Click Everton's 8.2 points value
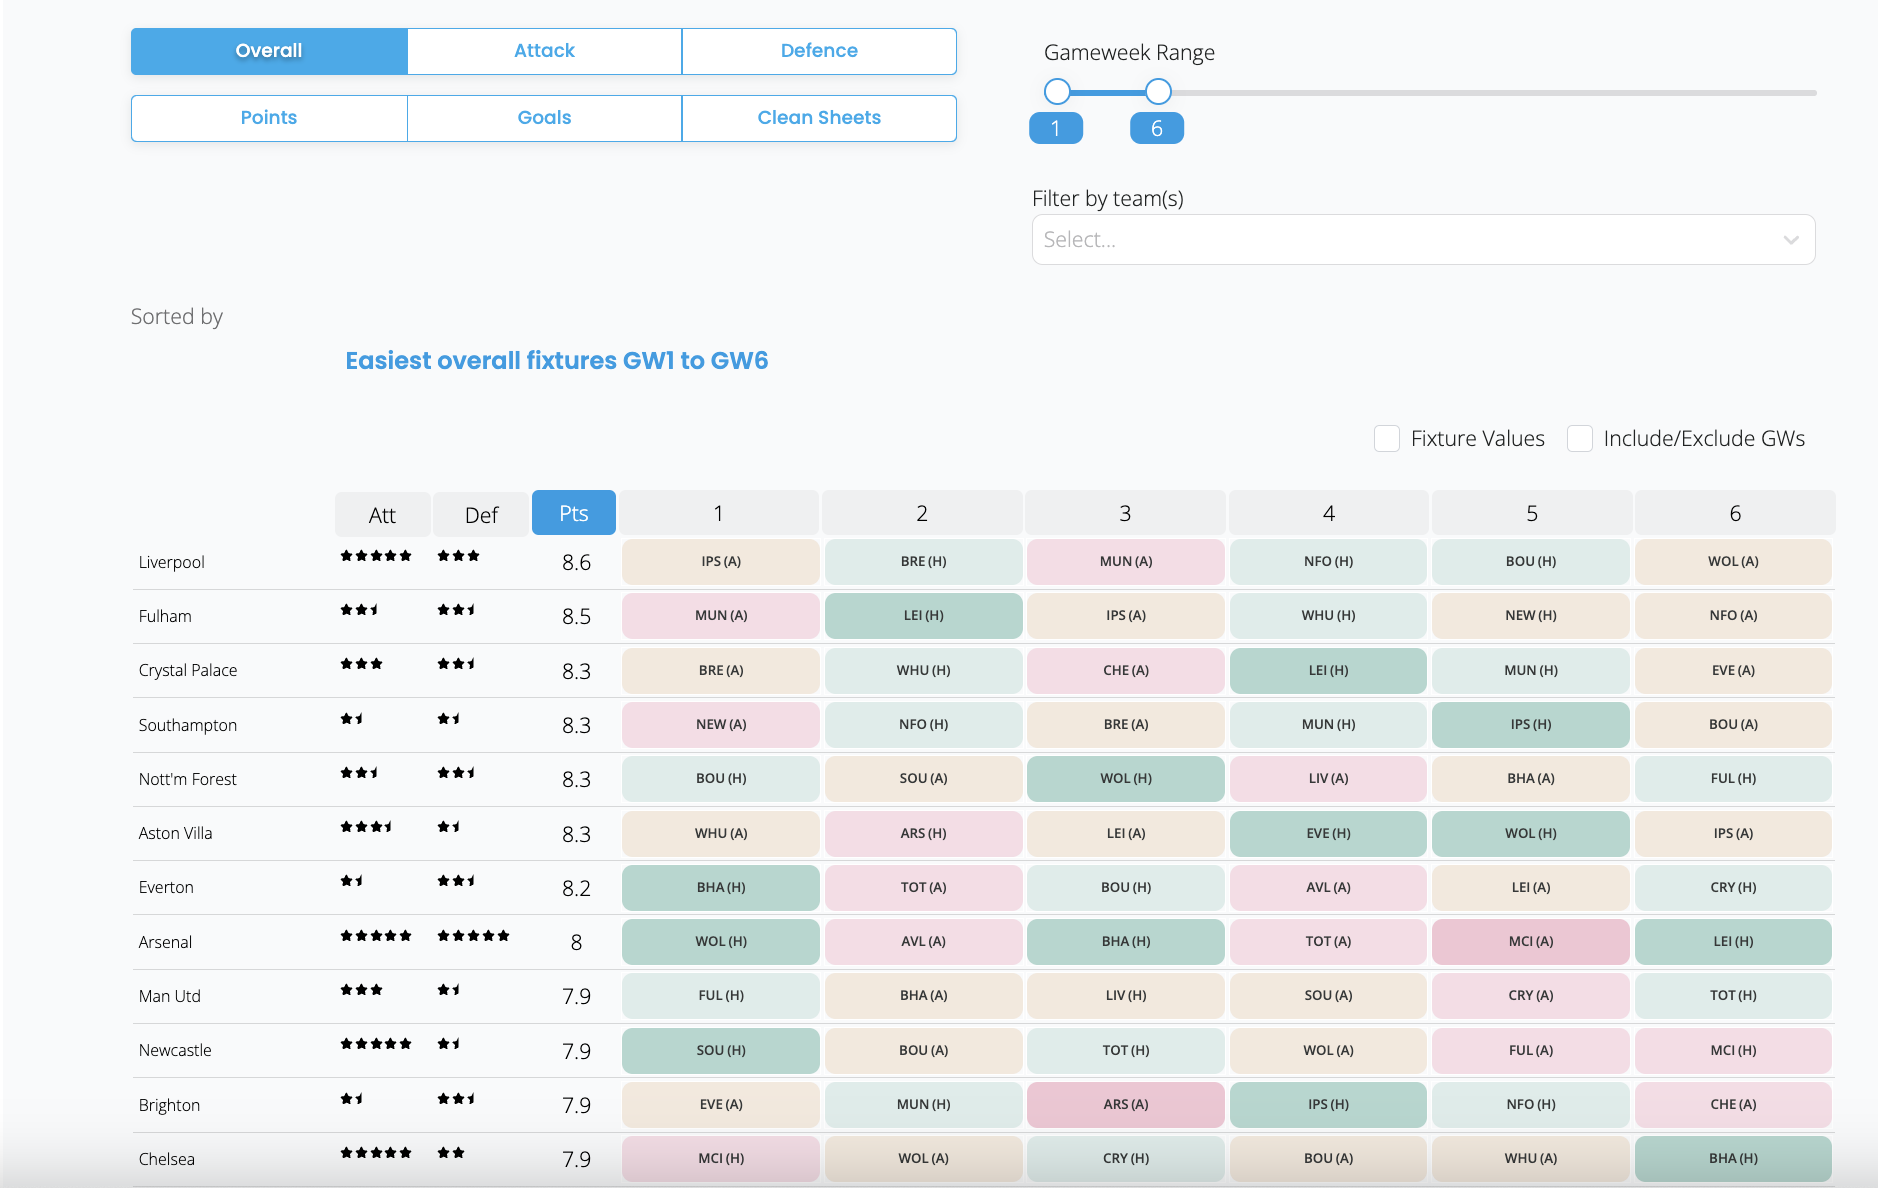 [x=576, y=889]
